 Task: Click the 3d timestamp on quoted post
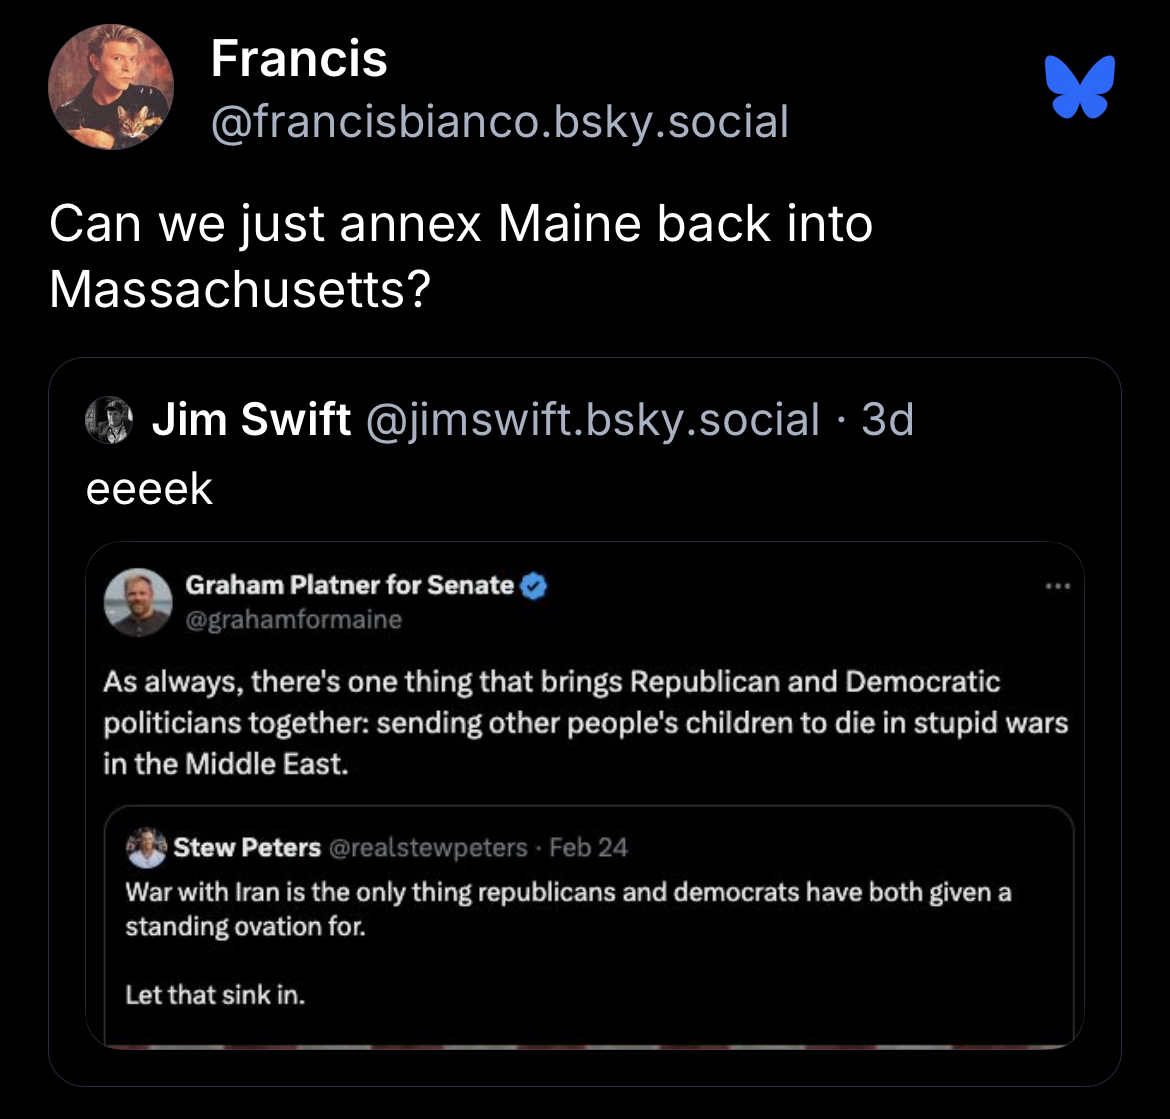pyautogui.click(x=888, y=420)
